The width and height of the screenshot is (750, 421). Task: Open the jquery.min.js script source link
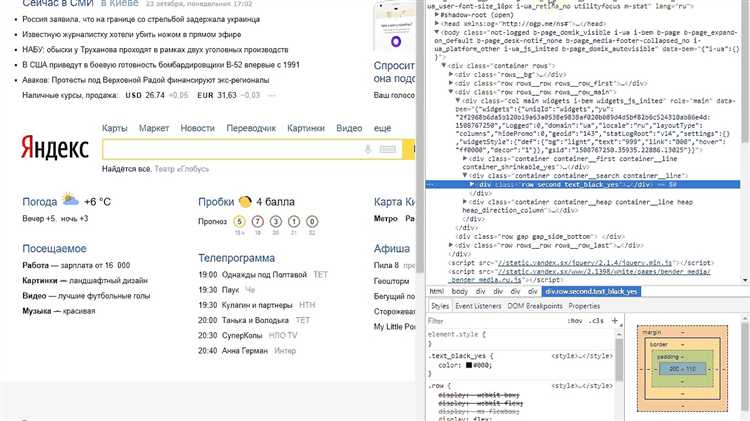(585, 263)
